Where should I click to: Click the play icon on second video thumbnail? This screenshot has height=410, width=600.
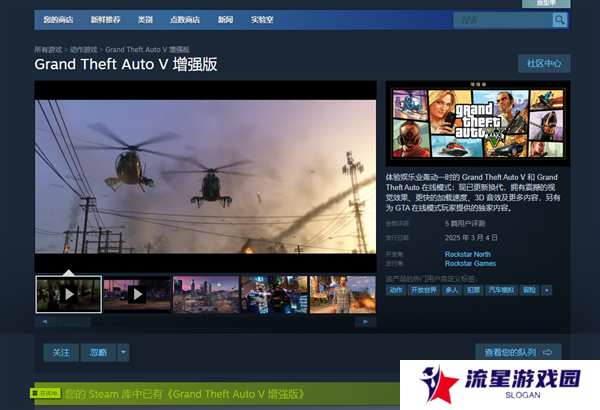[137, 294]
